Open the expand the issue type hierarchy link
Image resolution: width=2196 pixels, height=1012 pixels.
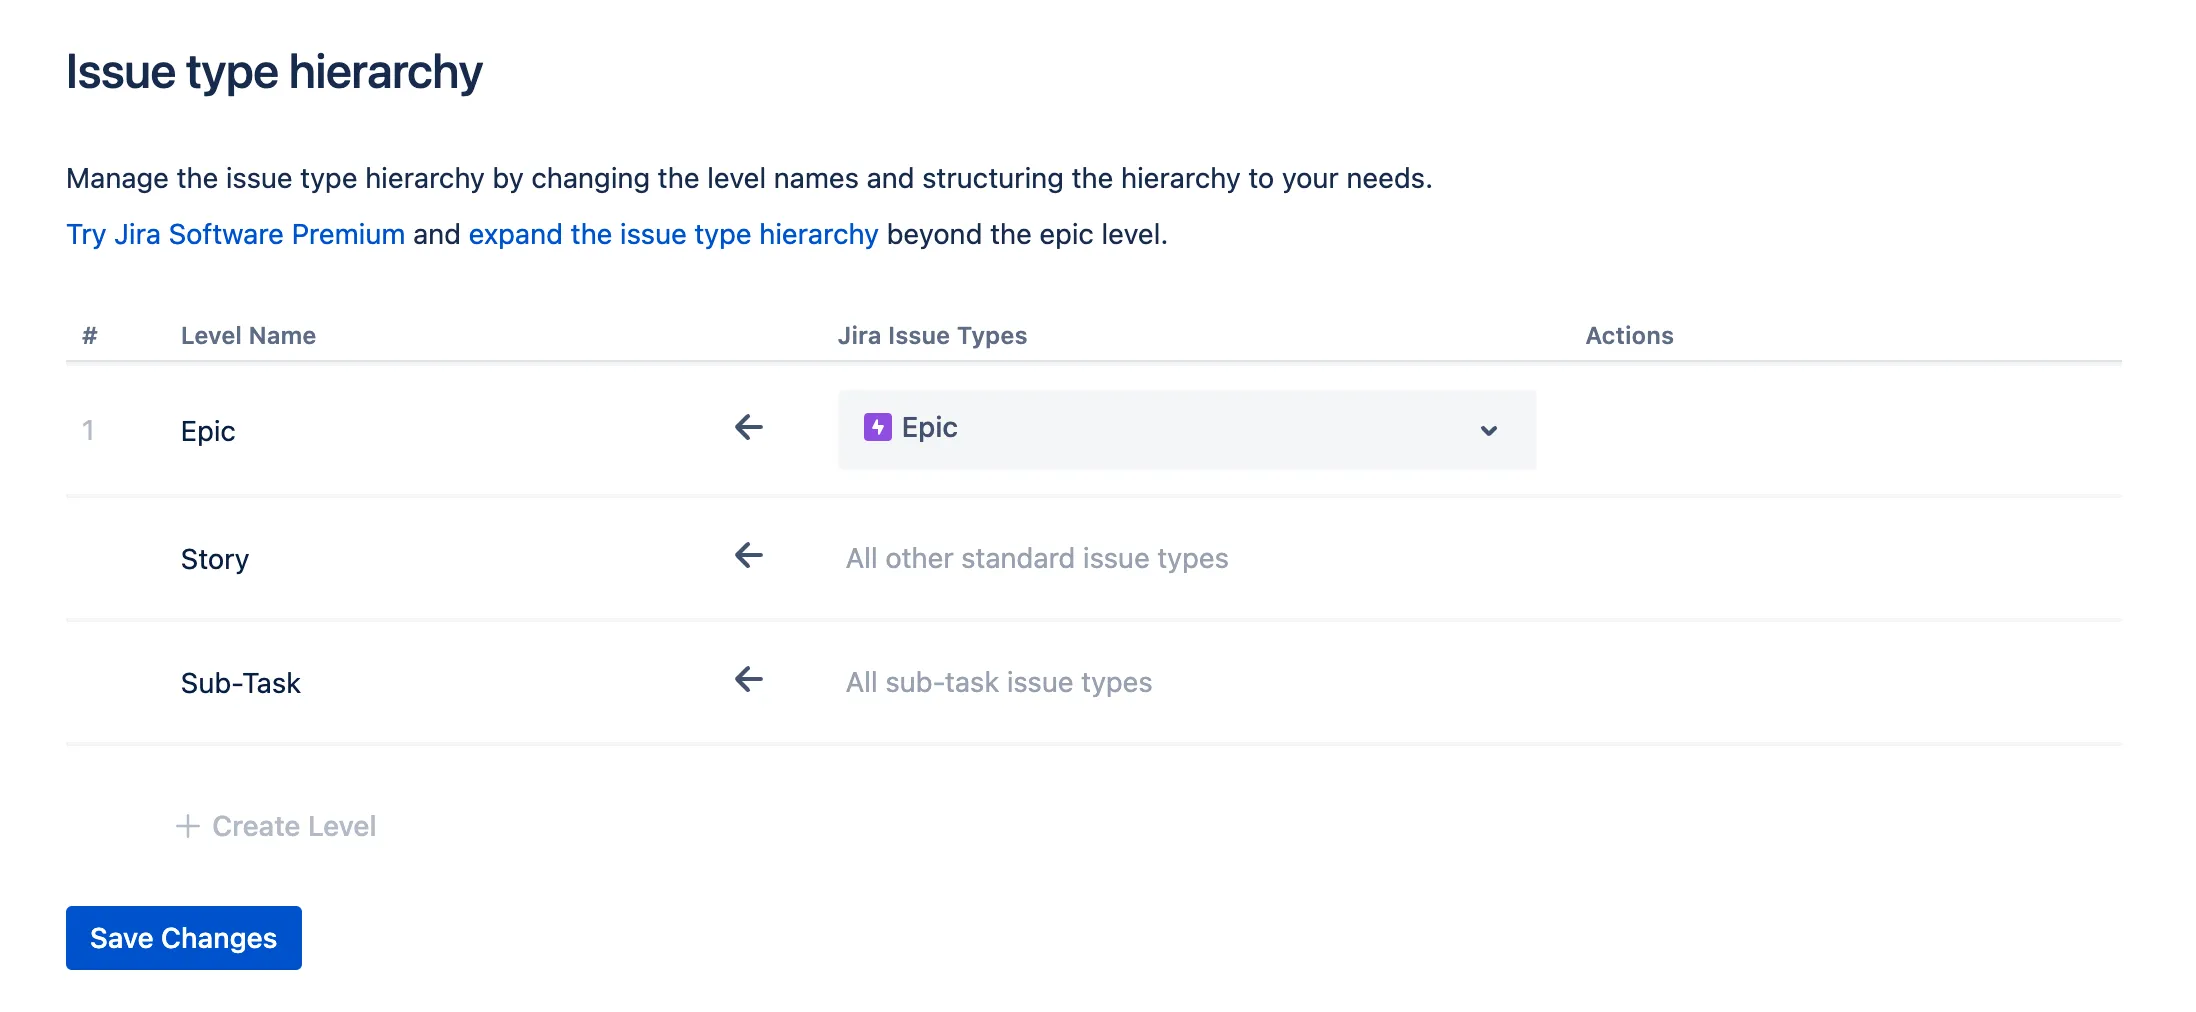(673, 234)
